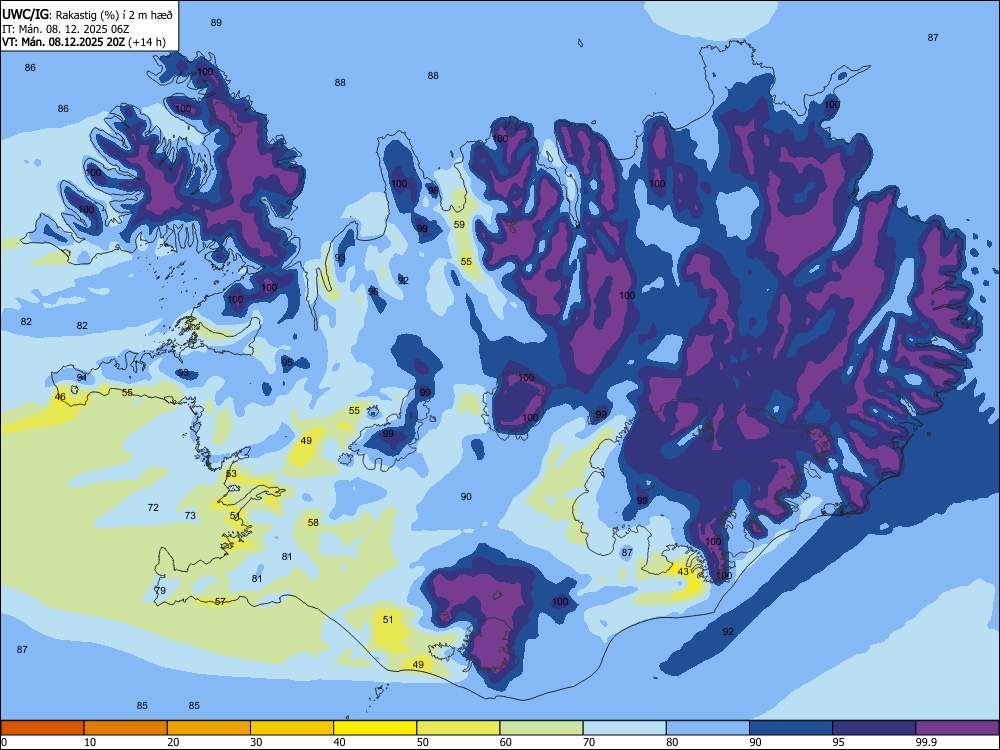Image resolution: width=1000 pixels, height=750 pixels.
Task: Click the medium blue 90–95 legend swatch
Action: coord(791,728)
